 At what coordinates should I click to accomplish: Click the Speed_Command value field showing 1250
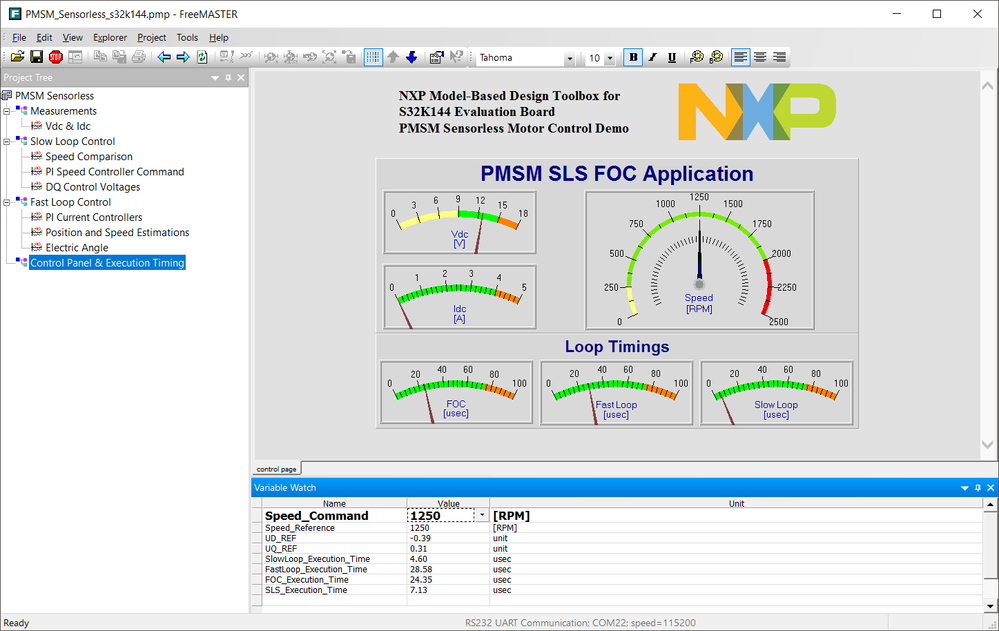click(441, 516)
